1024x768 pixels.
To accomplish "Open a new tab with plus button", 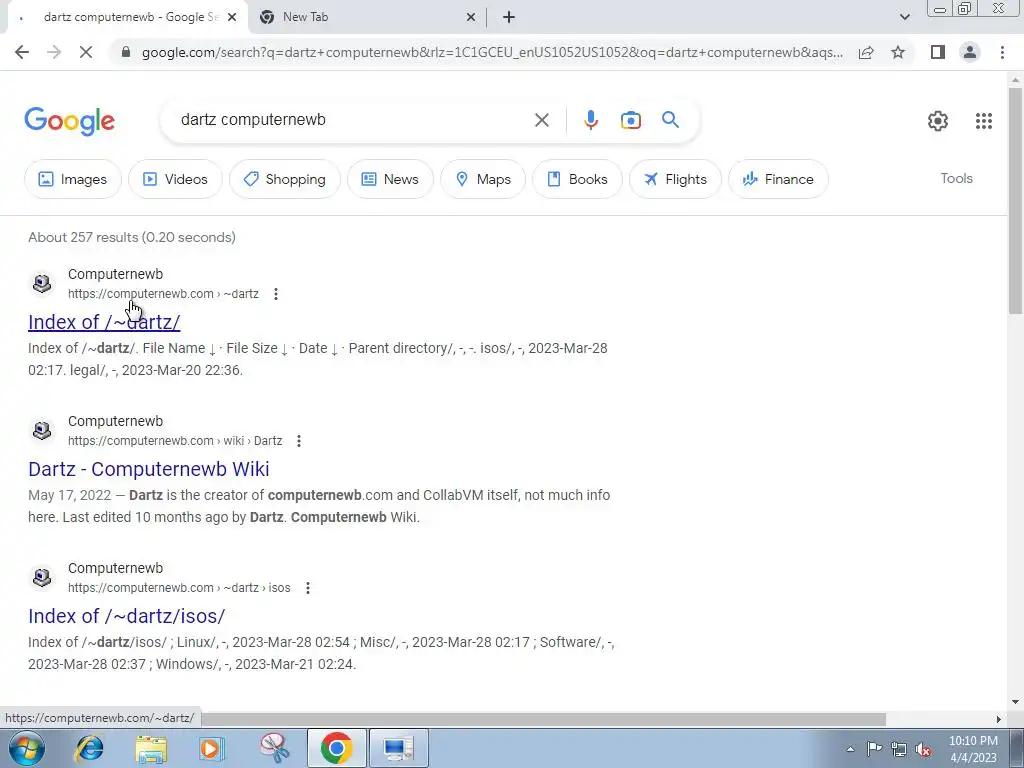I will click(509, 18).
